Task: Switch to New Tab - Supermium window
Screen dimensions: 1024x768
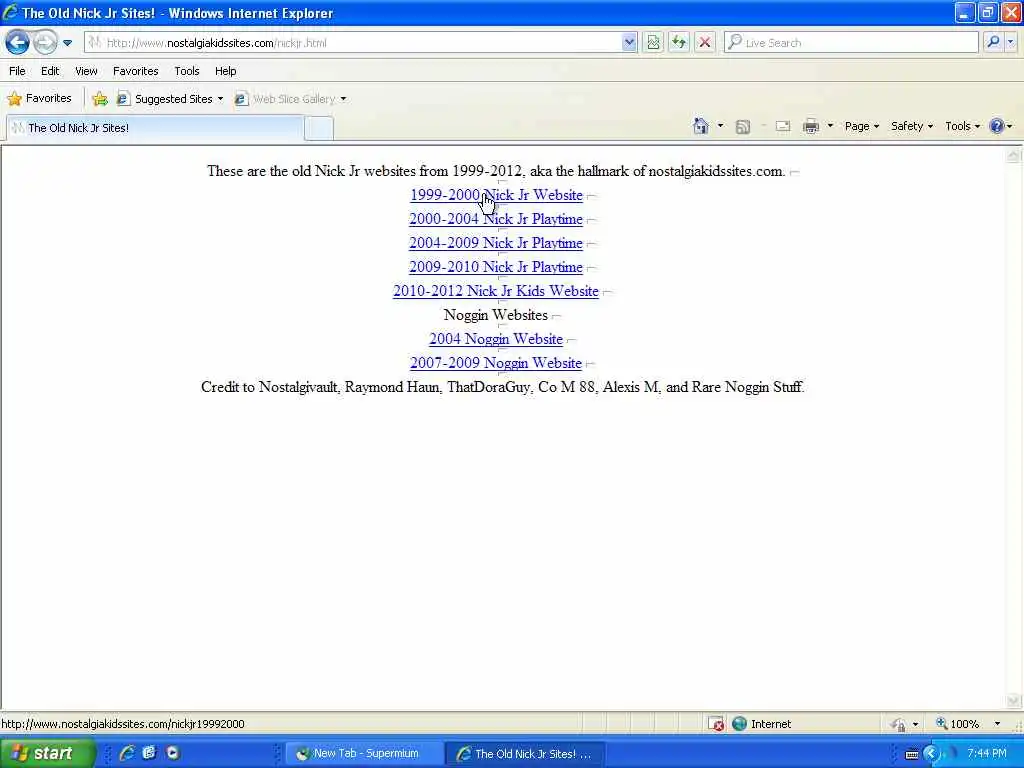Action: pos(364,754)
